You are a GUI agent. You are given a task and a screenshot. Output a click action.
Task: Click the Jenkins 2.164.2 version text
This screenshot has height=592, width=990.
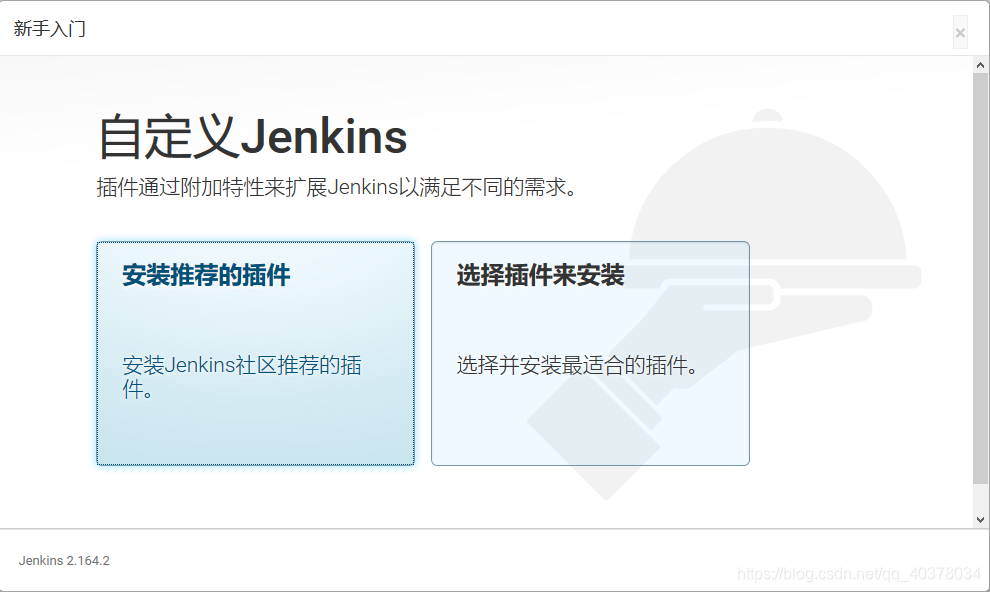tap(64, 560)
